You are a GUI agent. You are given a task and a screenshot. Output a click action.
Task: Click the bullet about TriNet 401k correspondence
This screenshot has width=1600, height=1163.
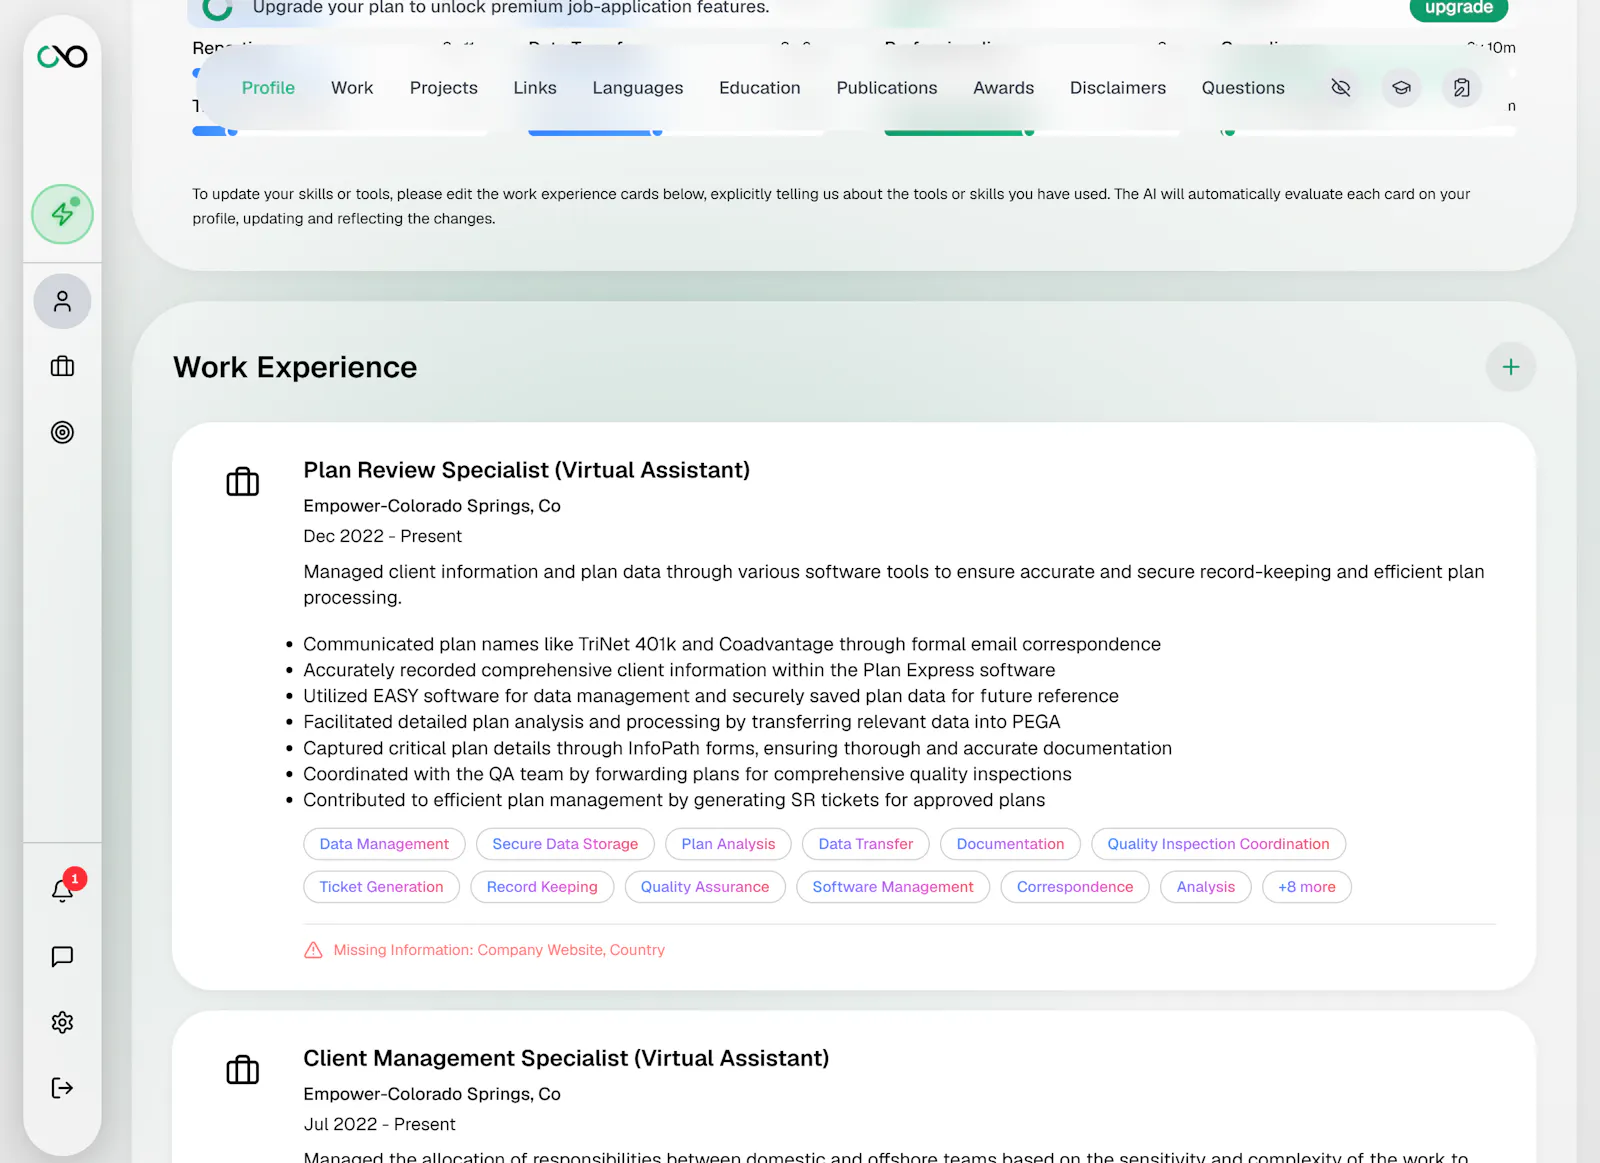click(x=732, y=644)
